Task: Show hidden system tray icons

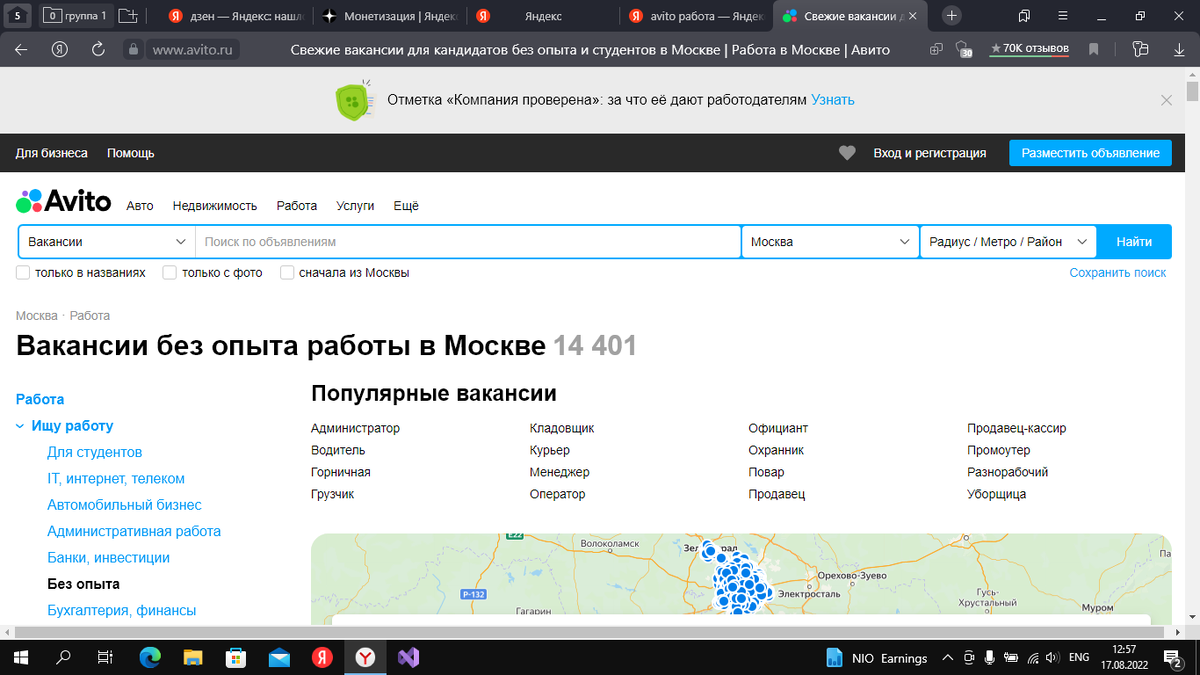Action: 947,658
